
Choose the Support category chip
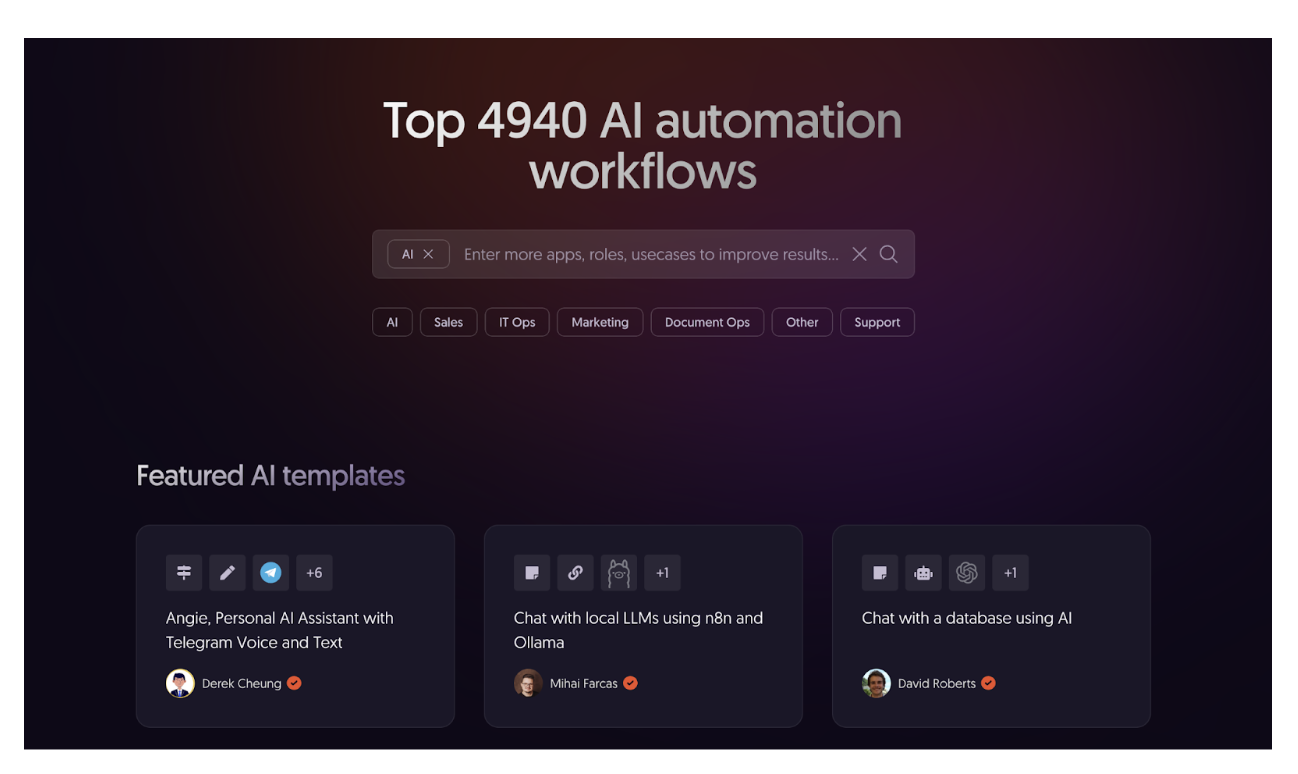click(x=877, y=322)
